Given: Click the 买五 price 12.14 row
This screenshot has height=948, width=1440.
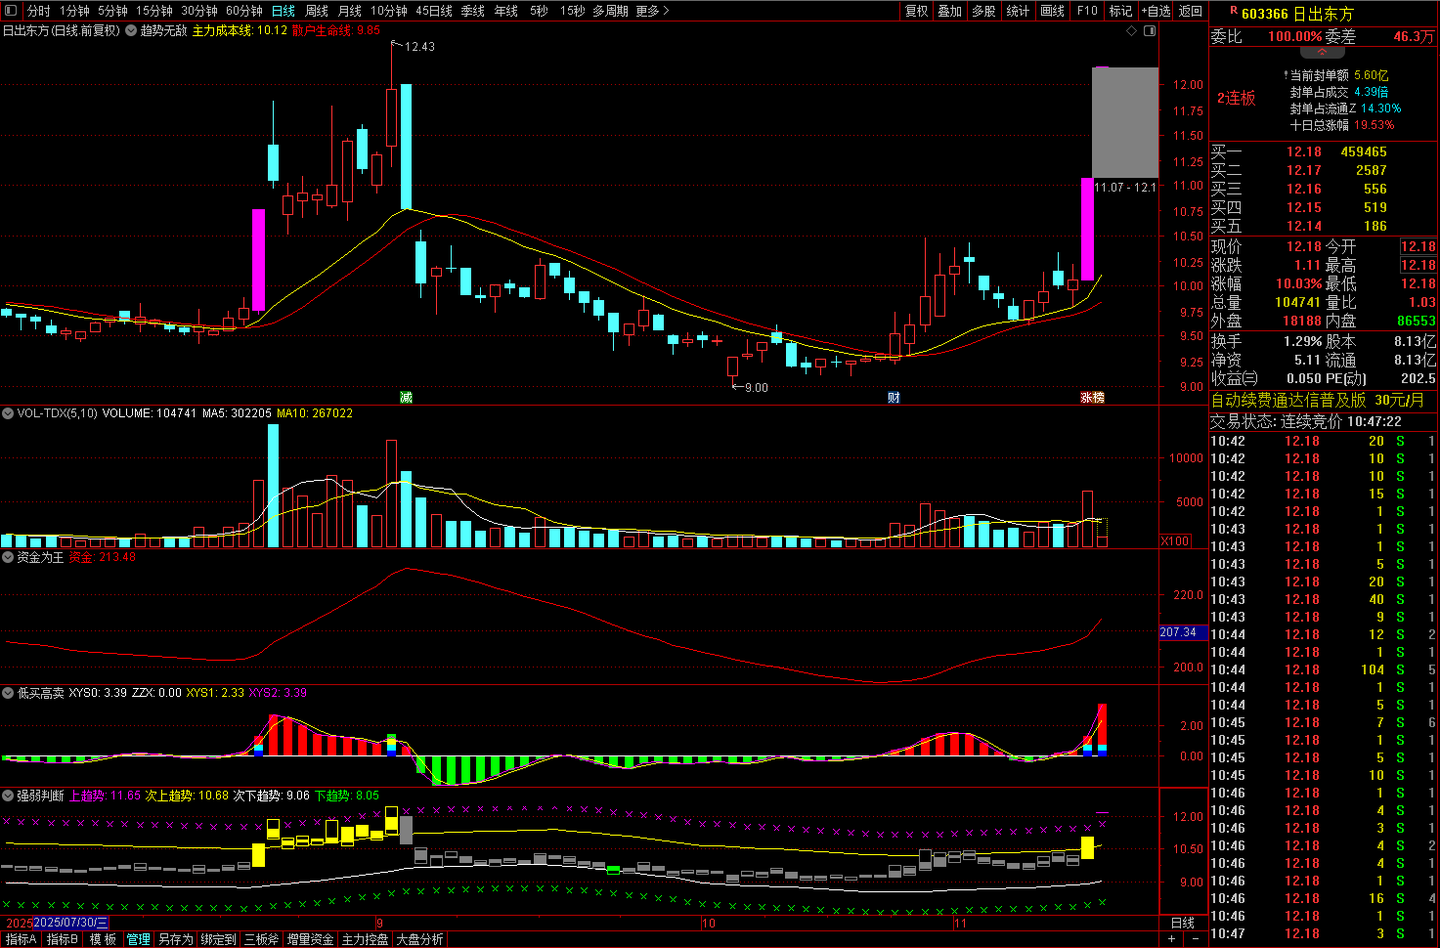Looking at the screenshot, I should [1324, 226].
